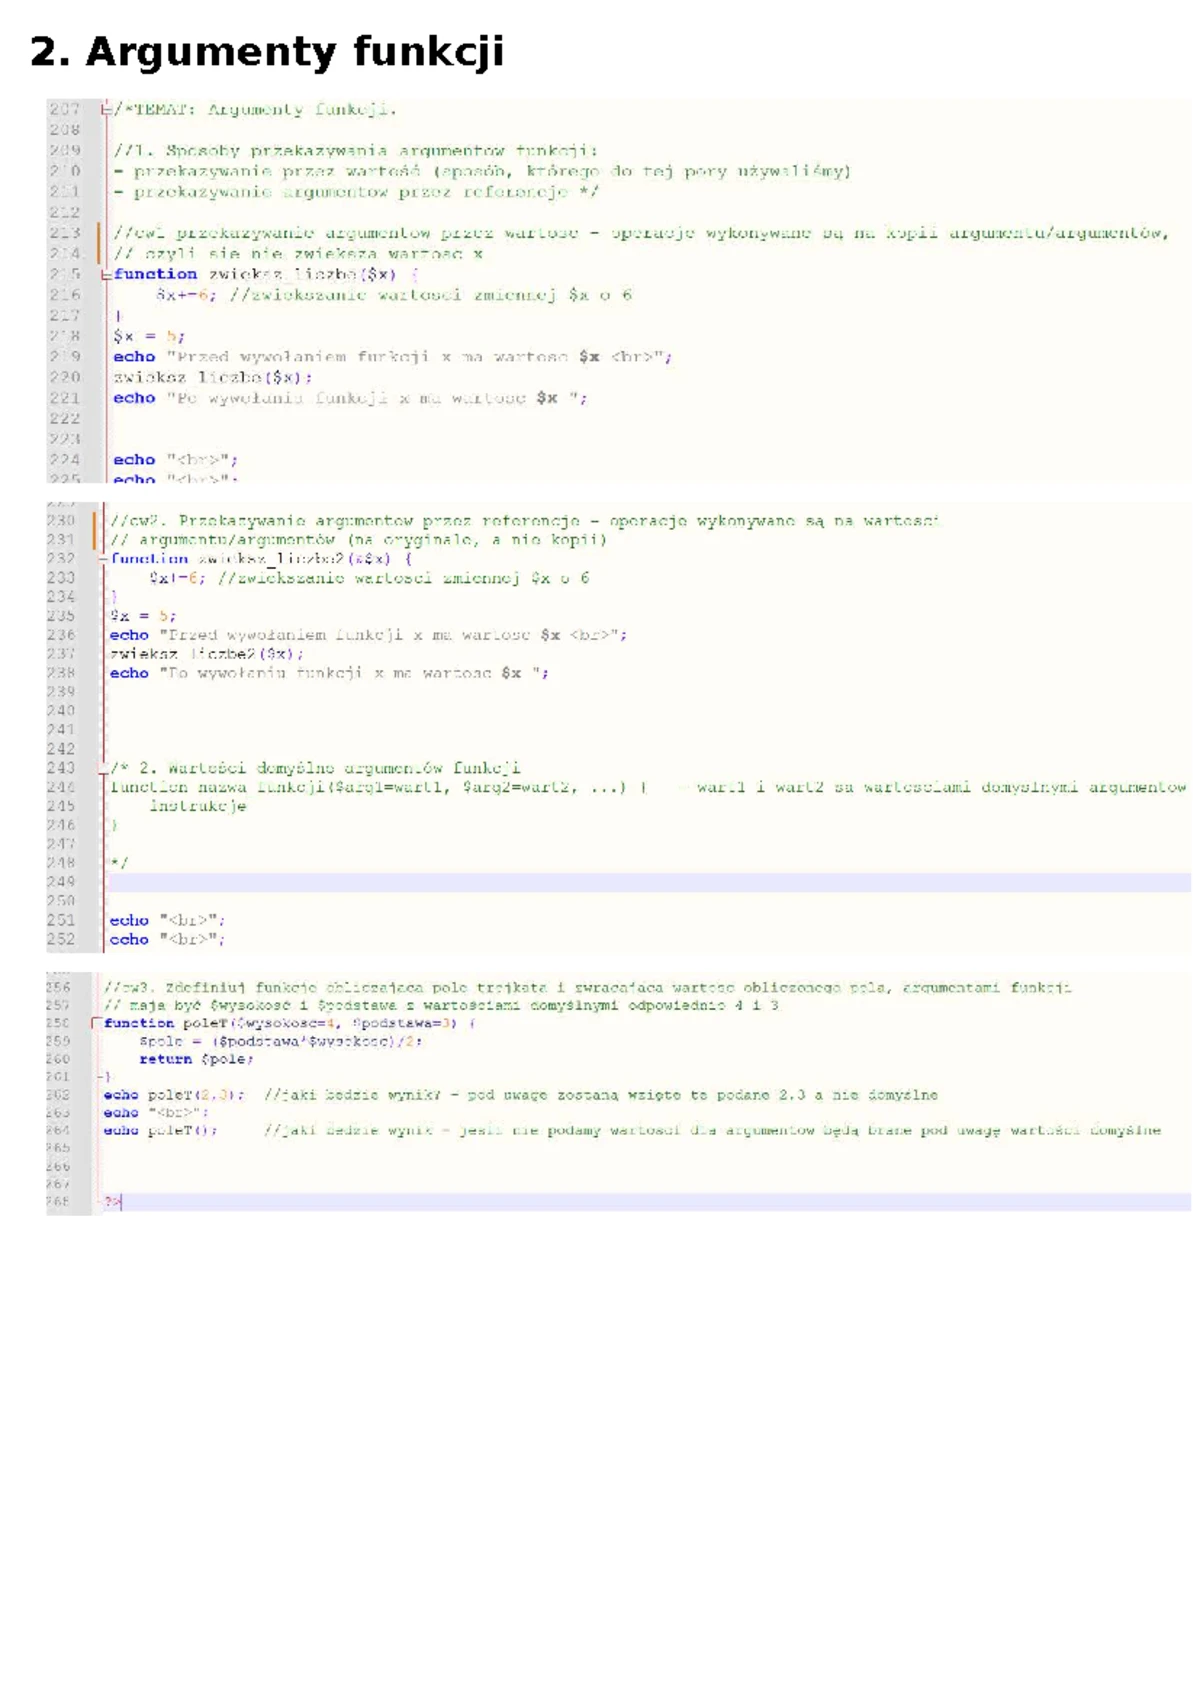Collapse the comment block at line 207

pos(105,110)
